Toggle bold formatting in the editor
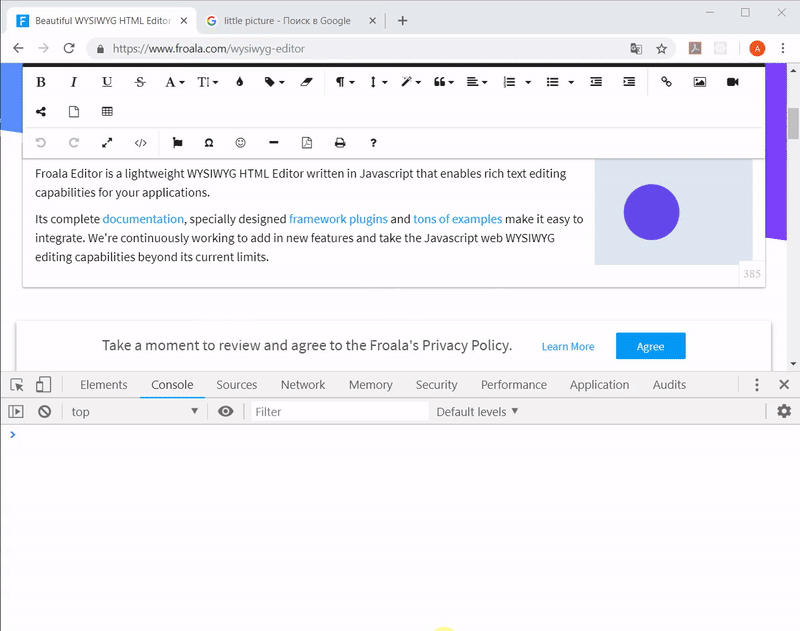The image size is (800, 631). point(40,81)
